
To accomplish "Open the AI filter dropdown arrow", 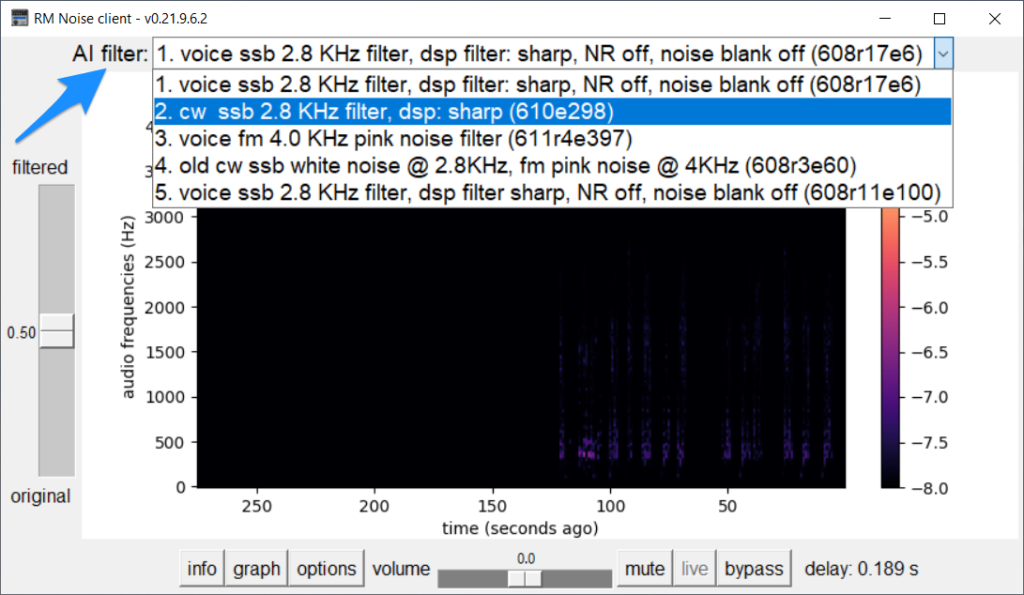I will [x=943, y=52].
